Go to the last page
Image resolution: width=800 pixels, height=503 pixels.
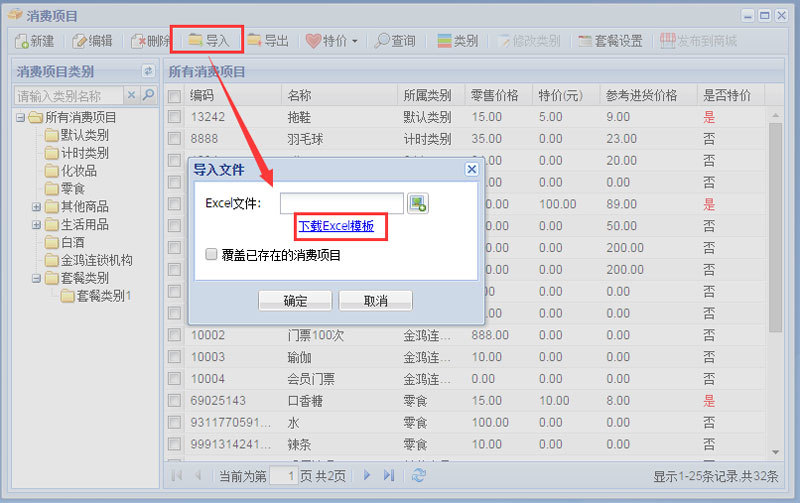tap(389, 475)
